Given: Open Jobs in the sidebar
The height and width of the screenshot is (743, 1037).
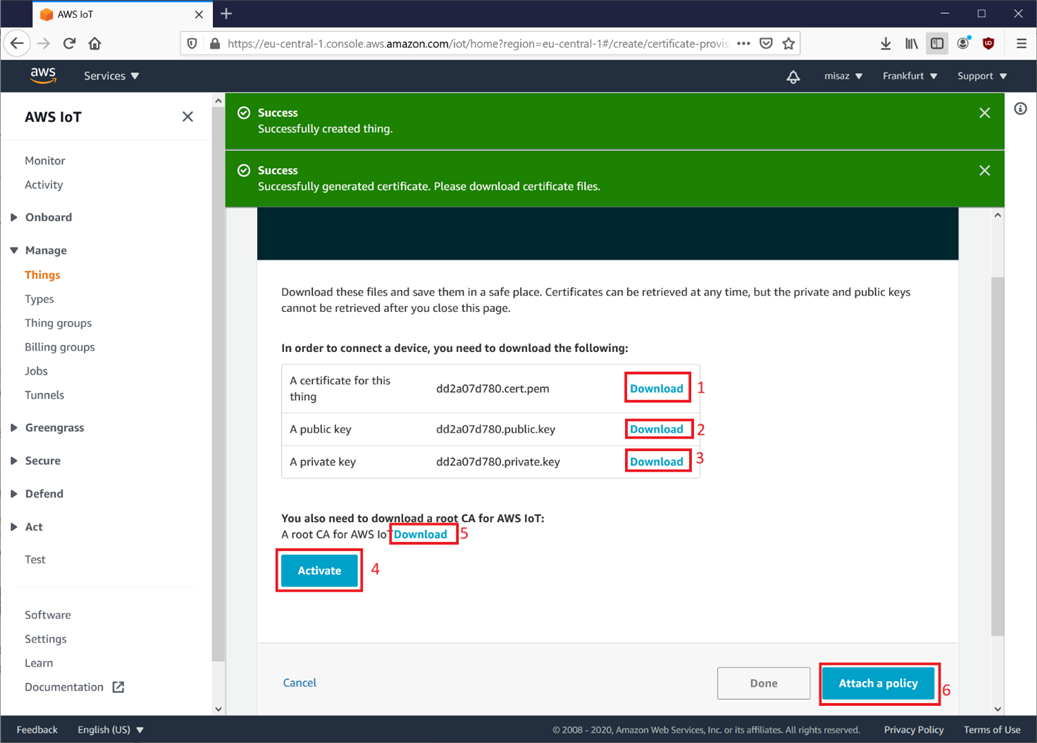Looking at the screenshot, I should point(36,371).
